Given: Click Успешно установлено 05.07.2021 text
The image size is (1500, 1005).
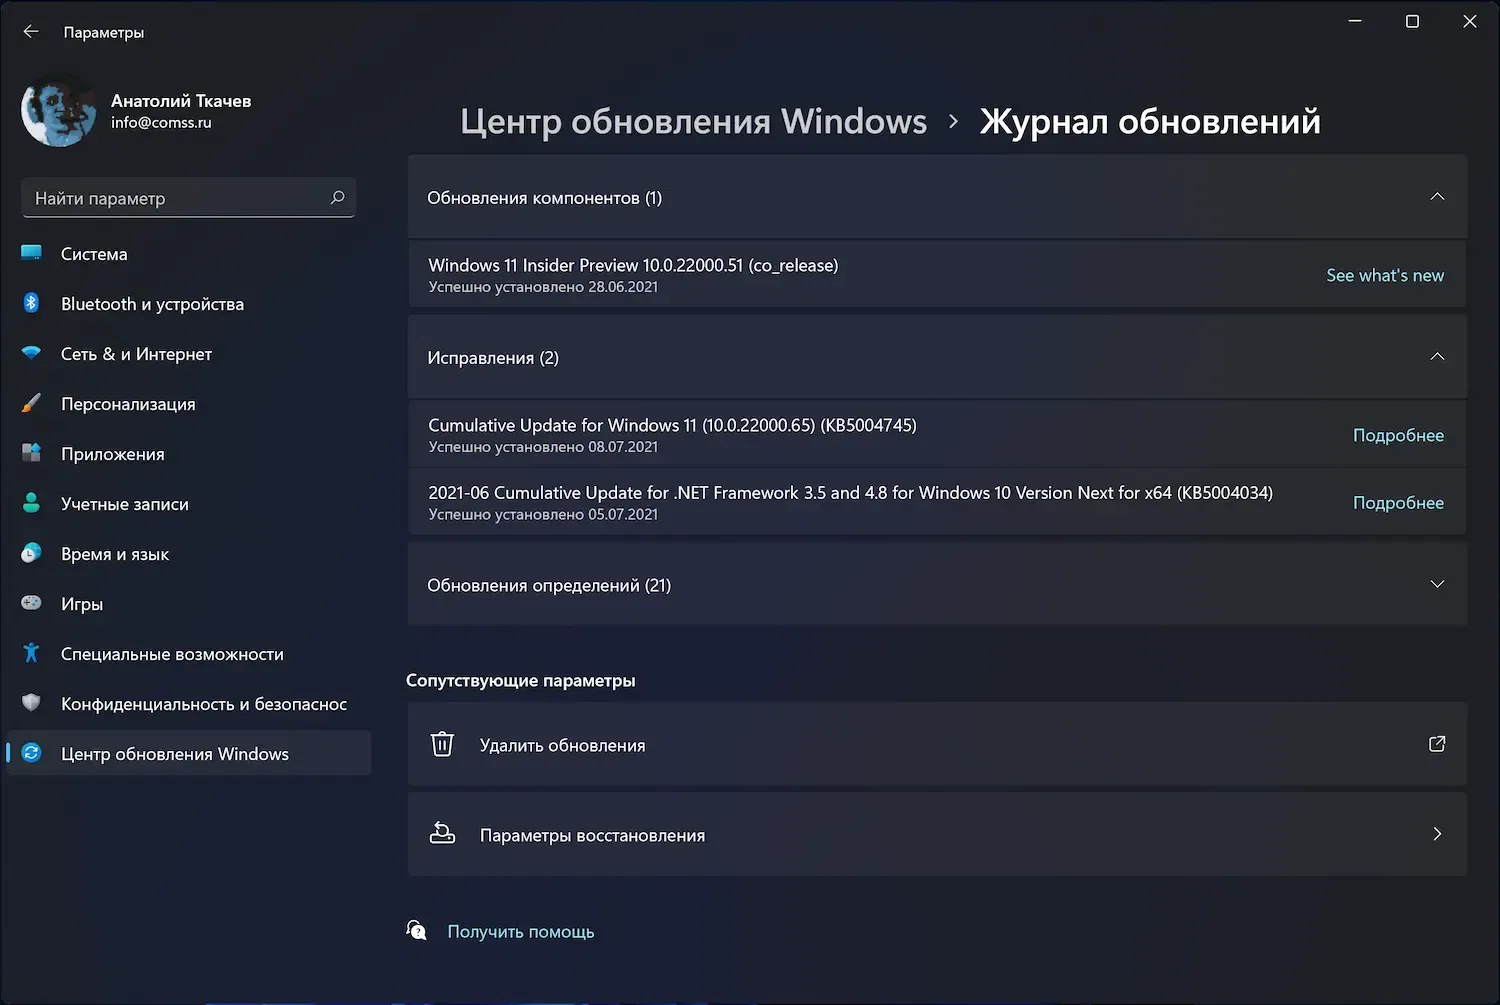Looking at the screenshot, I should click(543, 515).
